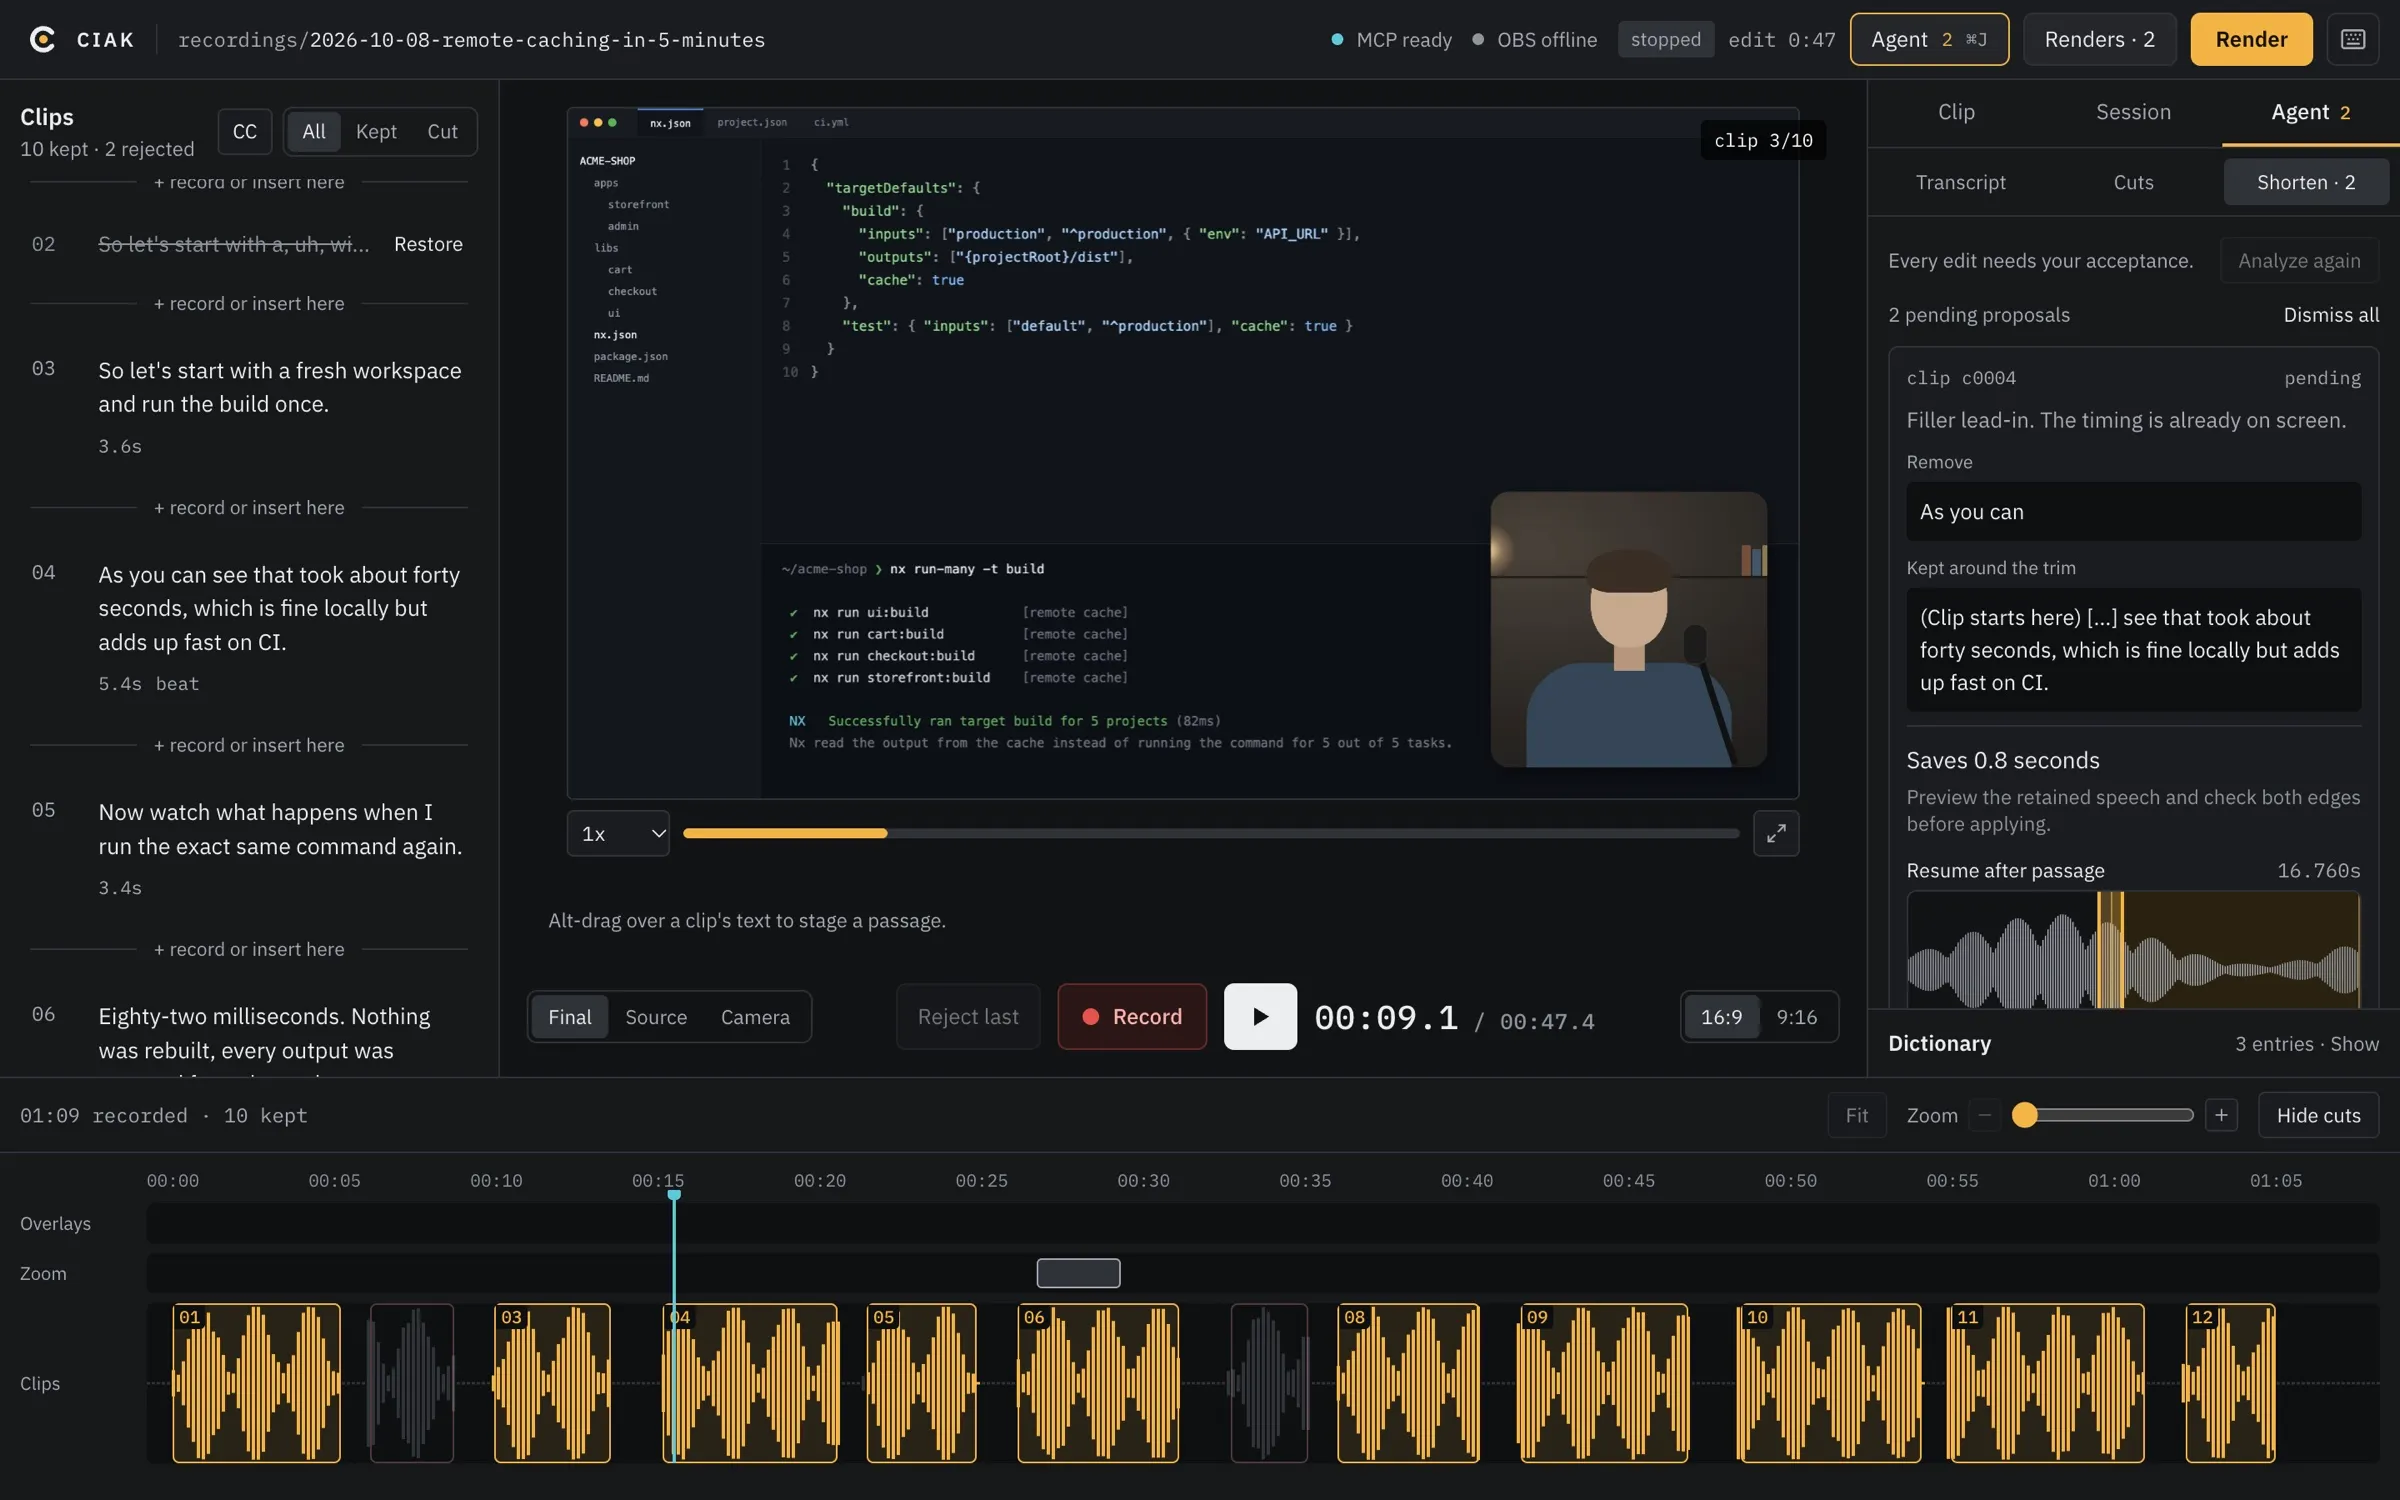Start recording with the Record button

coord(1132,1016)
